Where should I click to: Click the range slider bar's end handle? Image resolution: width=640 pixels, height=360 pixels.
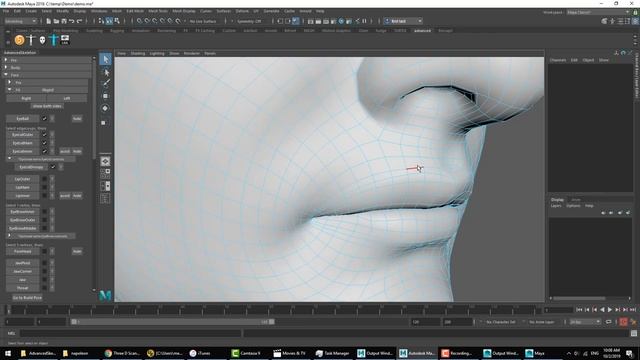tap(272, 322)
